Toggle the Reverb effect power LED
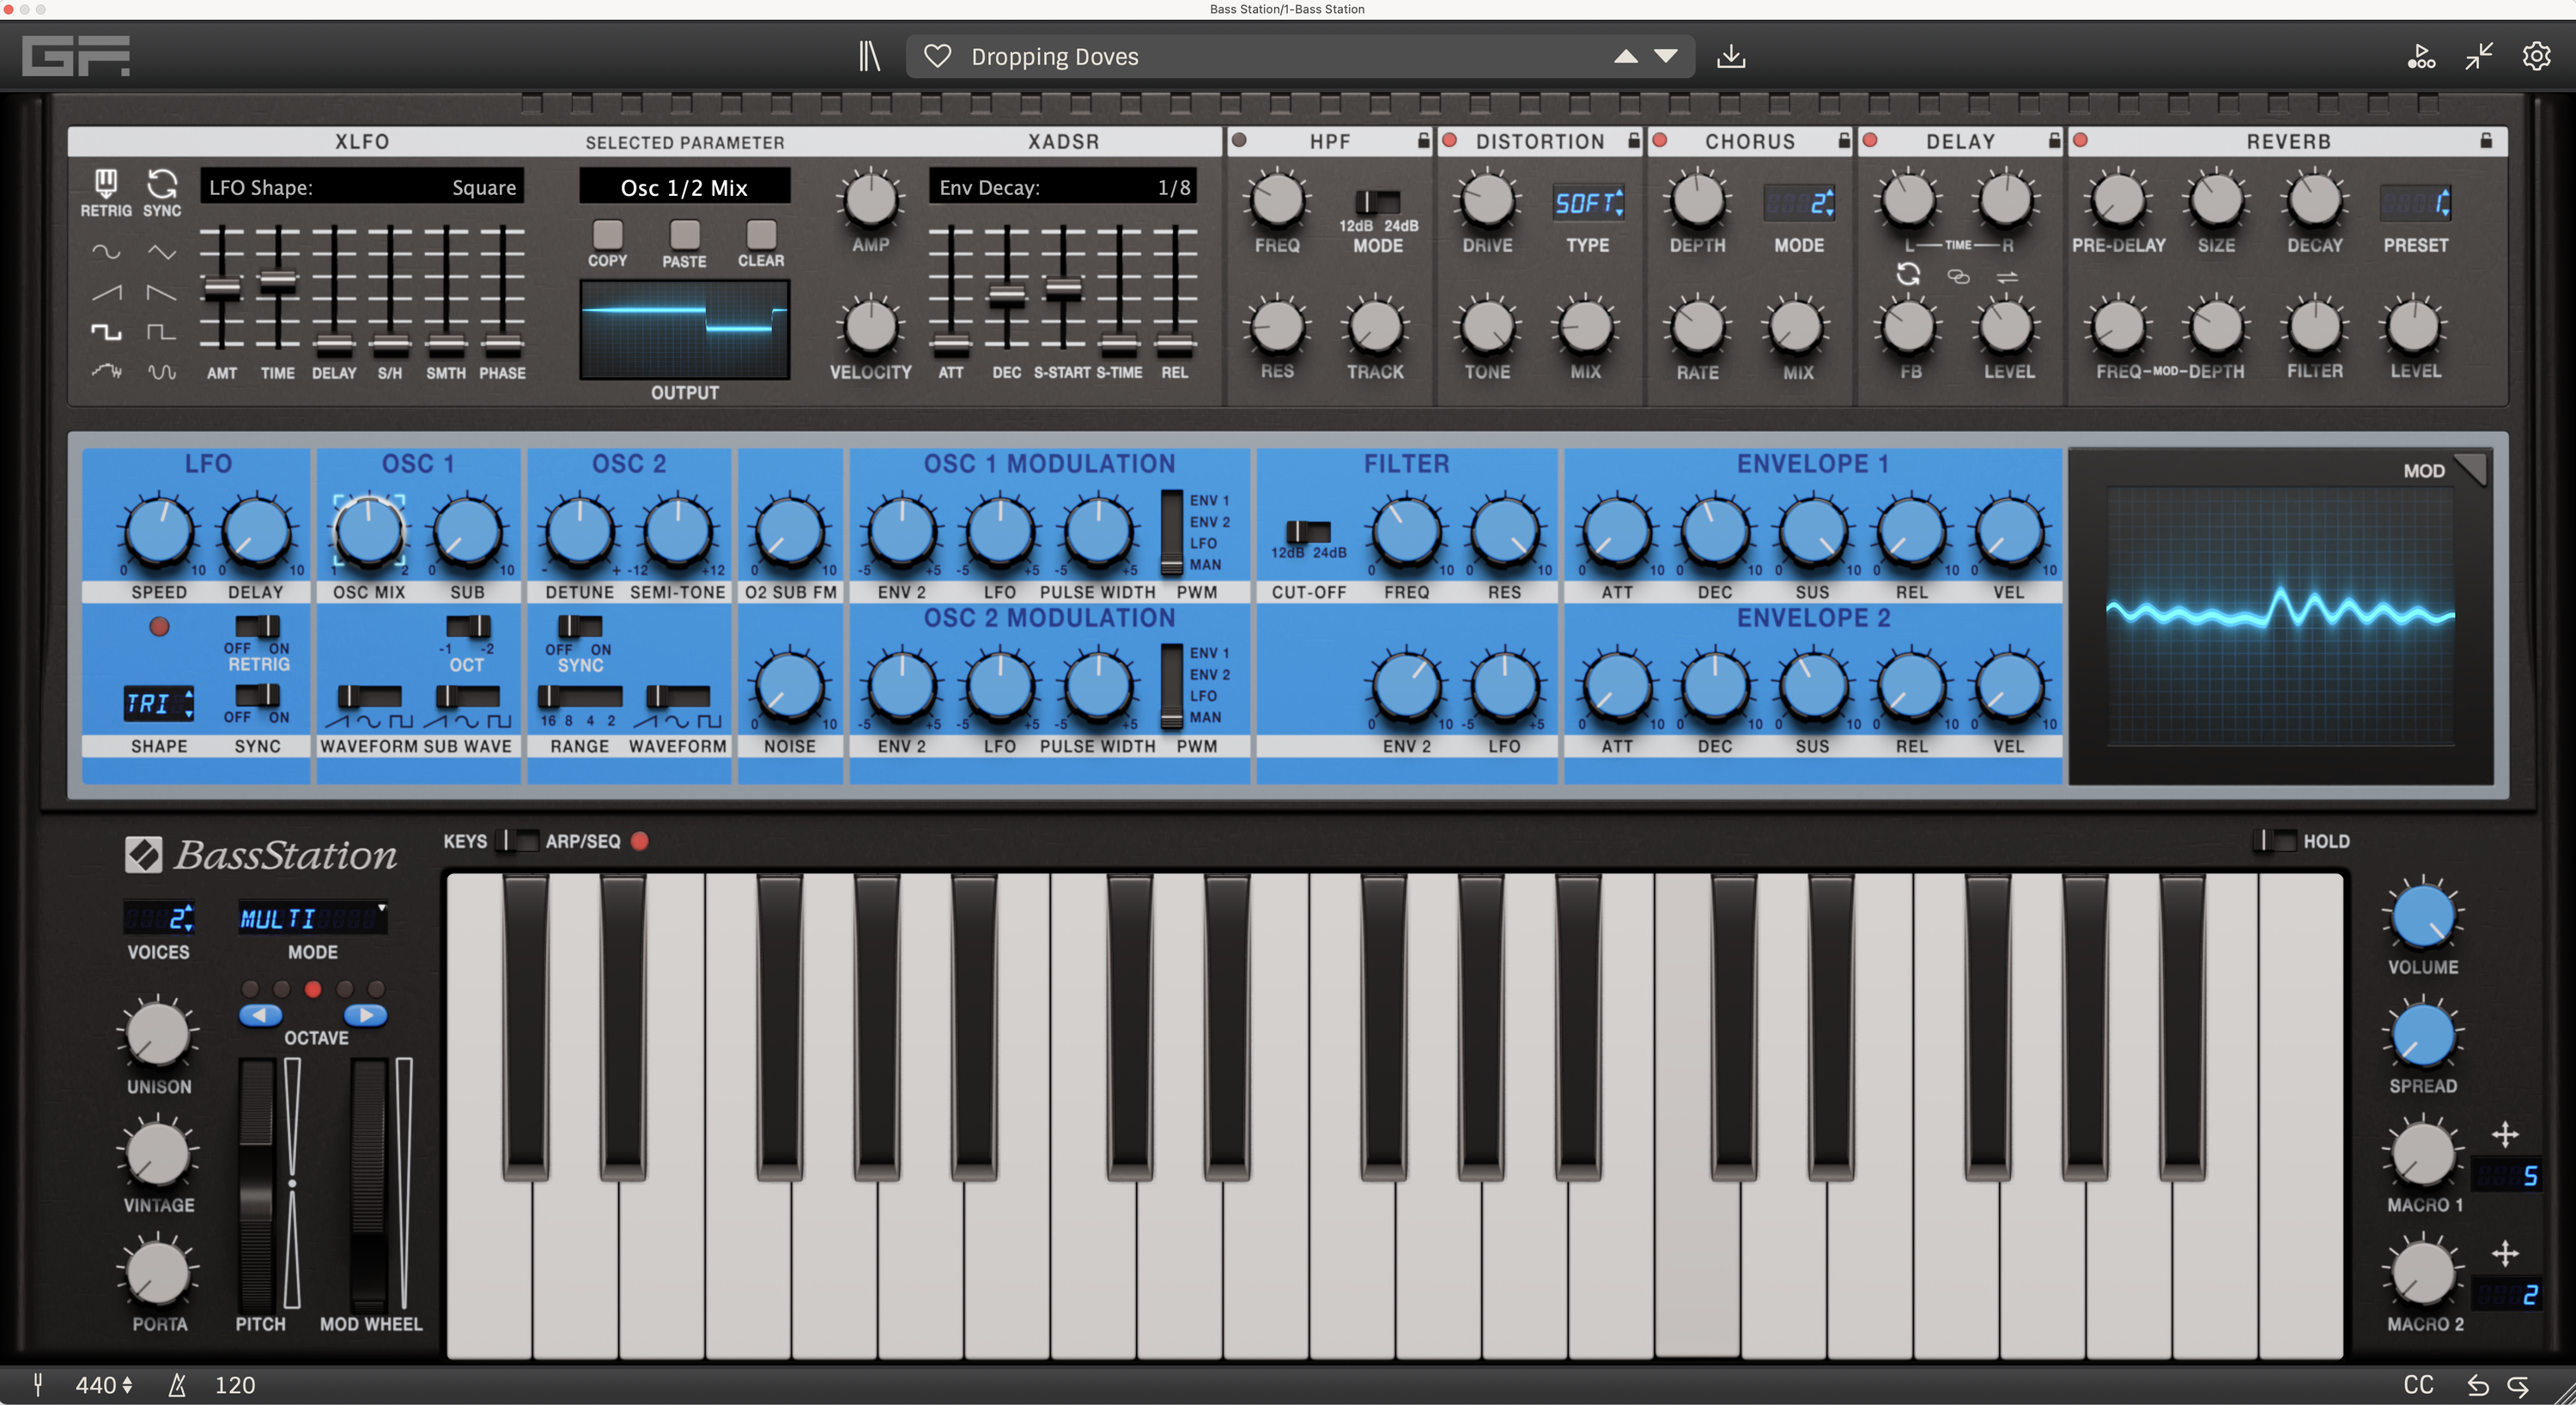The height and width of the screenshot is (1405, 2576). 2080,141
